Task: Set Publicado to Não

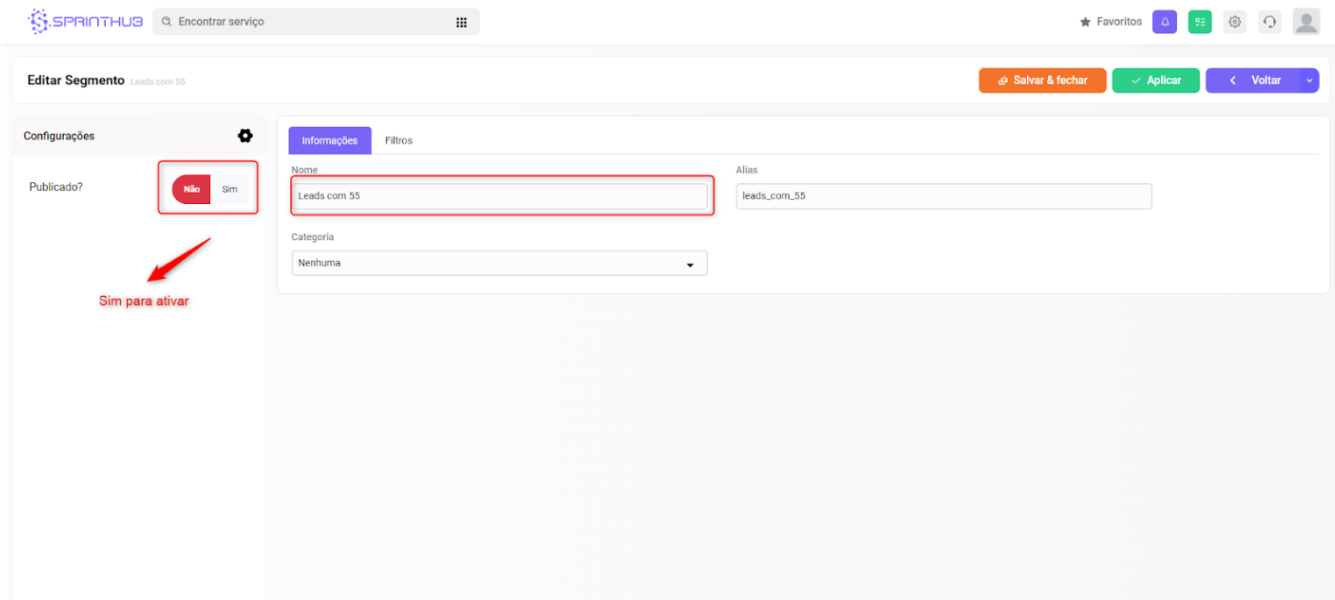Action: (191, 189)
